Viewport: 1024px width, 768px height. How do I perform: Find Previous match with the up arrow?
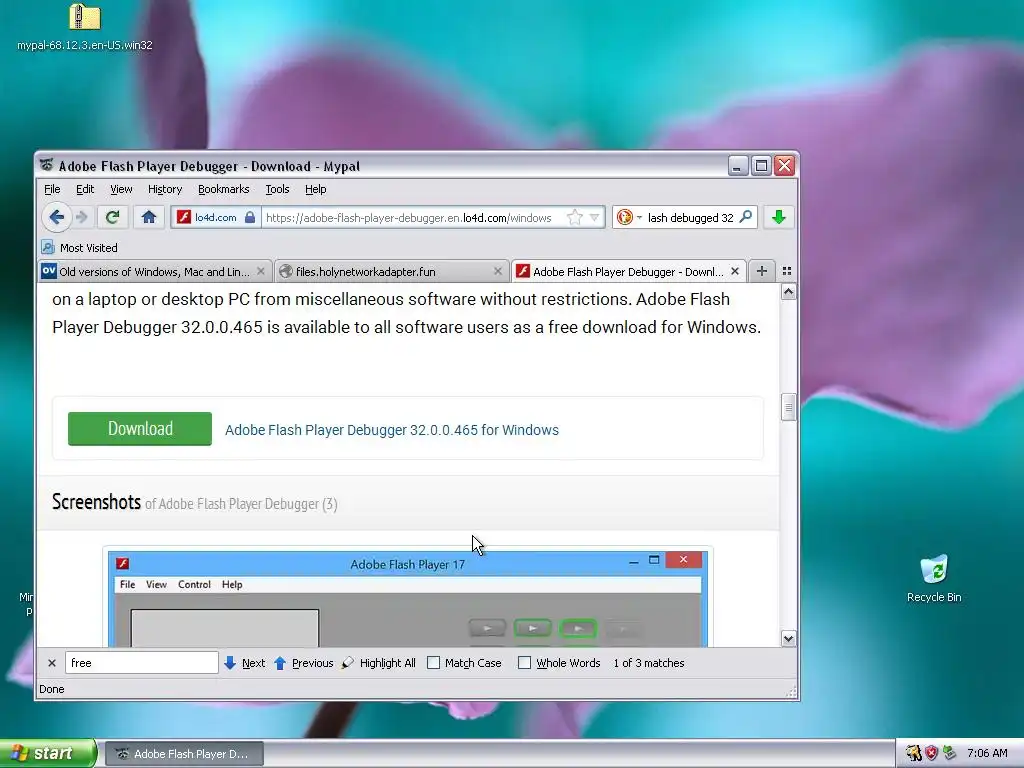click(x=304, y=663)
